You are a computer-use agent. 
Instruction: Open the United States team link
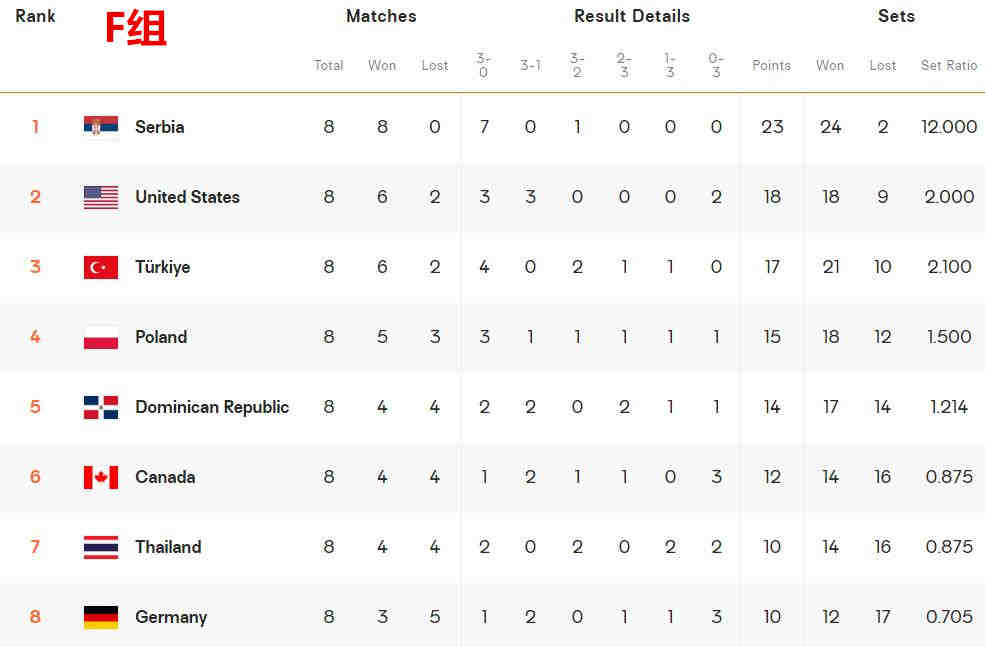coord(187,197)
